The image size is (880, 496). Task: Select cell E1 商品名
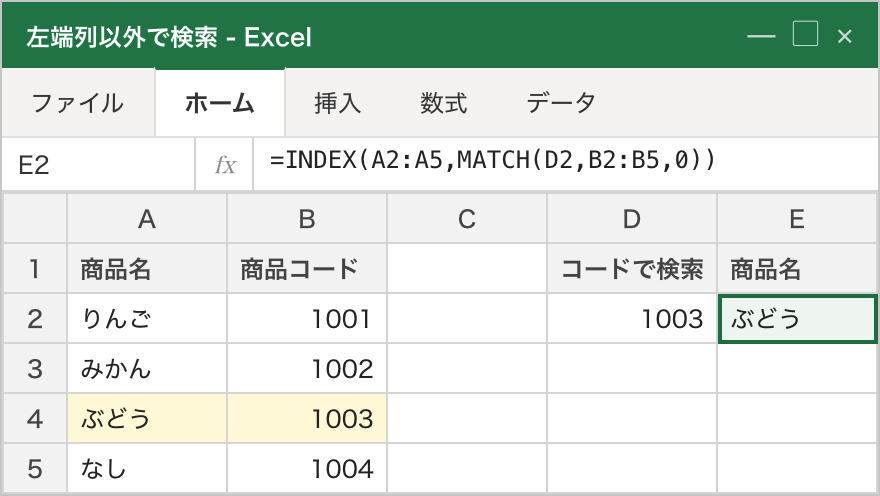click(797, 268)
